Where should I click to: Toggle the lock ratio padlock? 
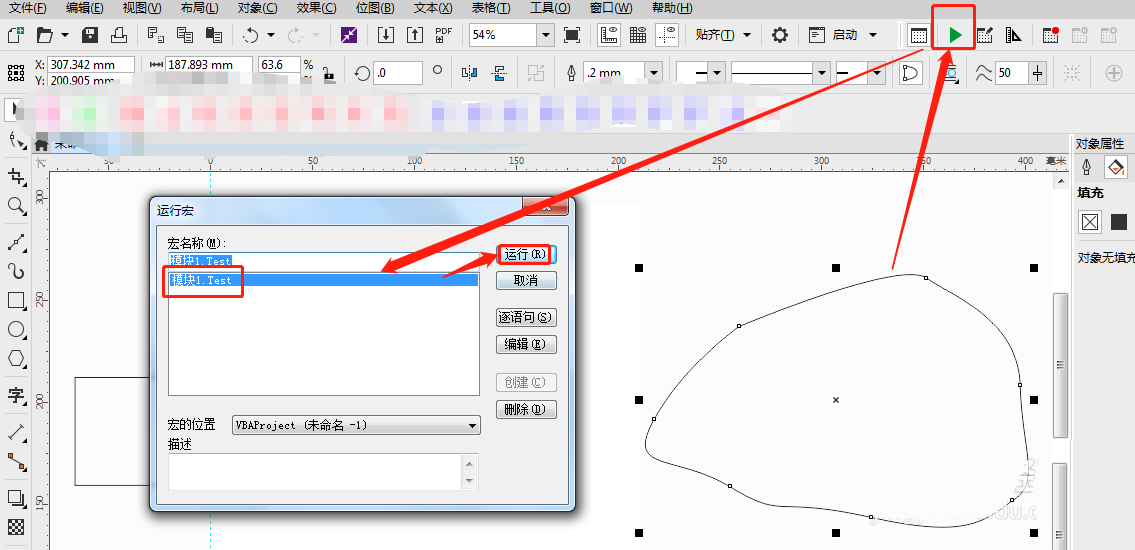329,74
